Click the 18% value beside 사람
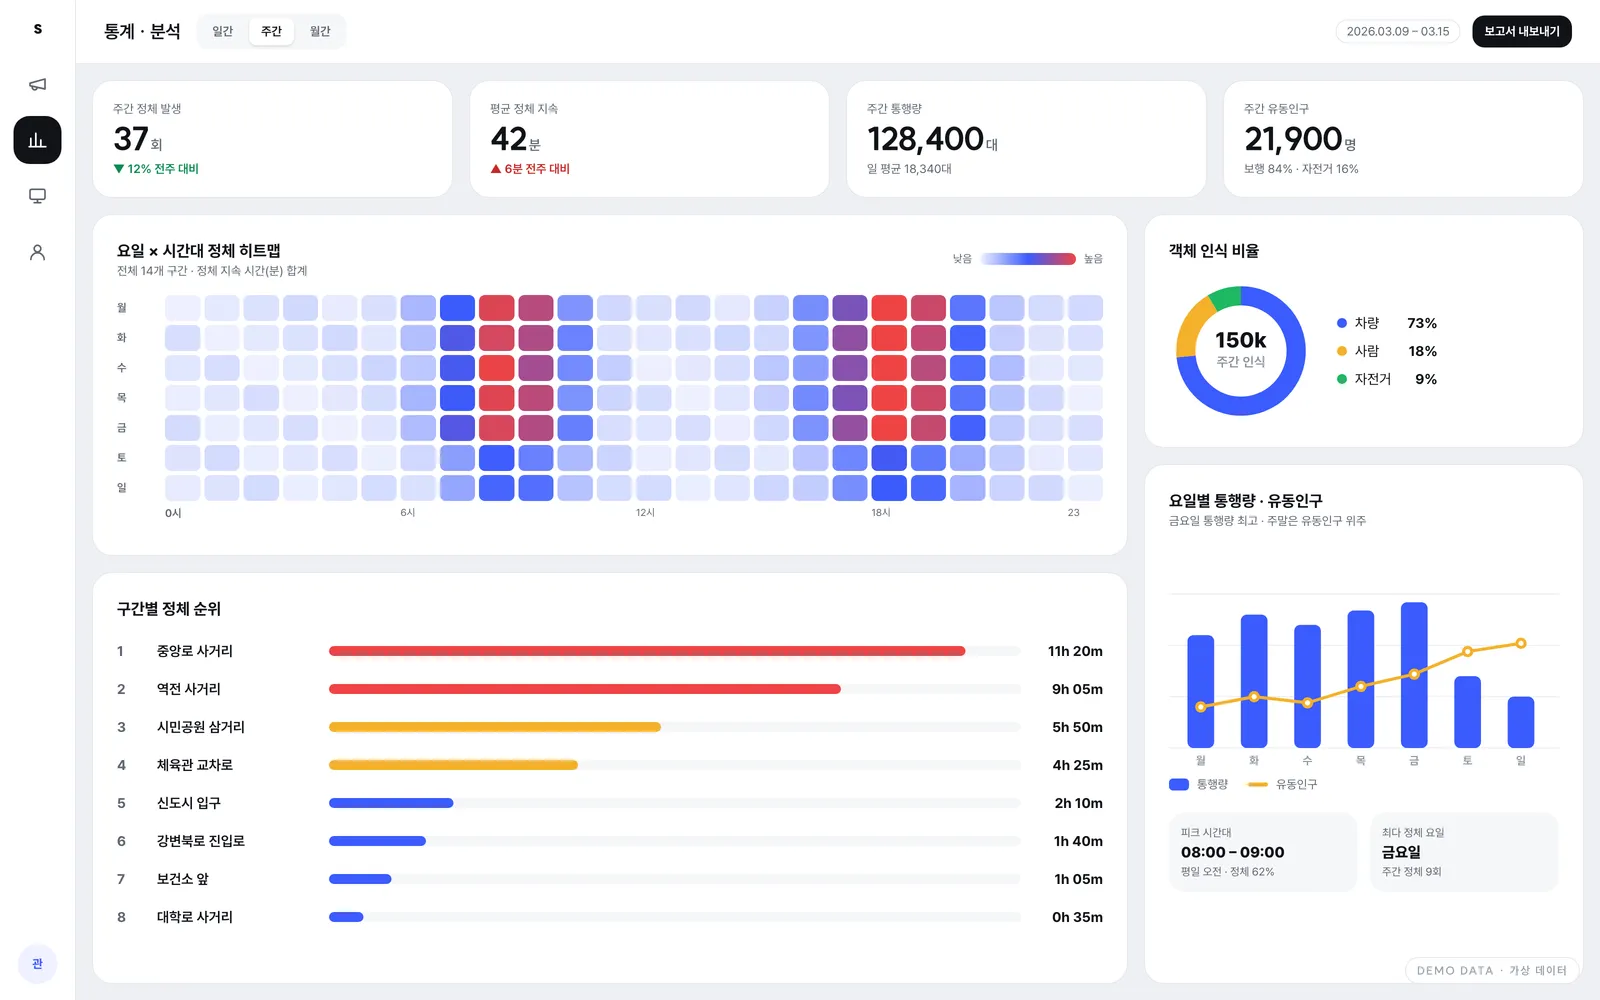 tap(1422, 351)
